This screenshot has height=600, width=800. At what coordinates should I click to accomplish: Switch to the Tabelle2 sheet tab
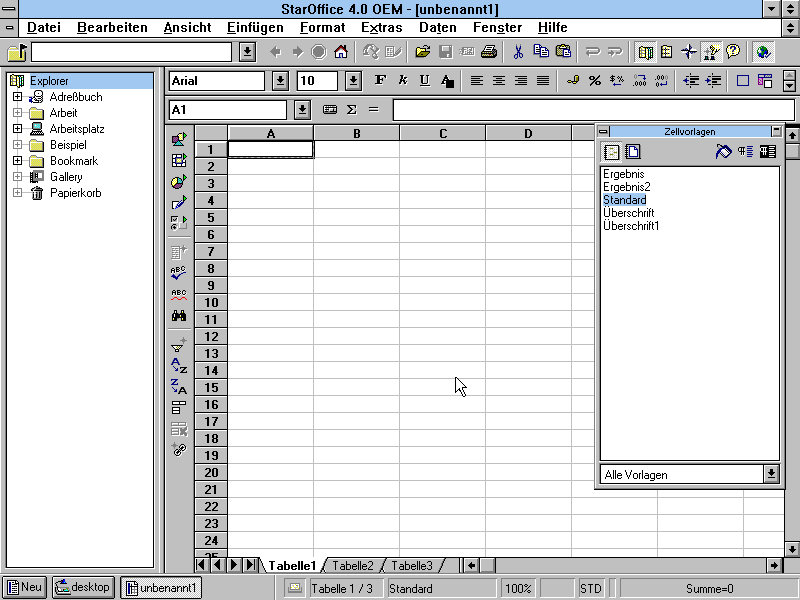353,565
